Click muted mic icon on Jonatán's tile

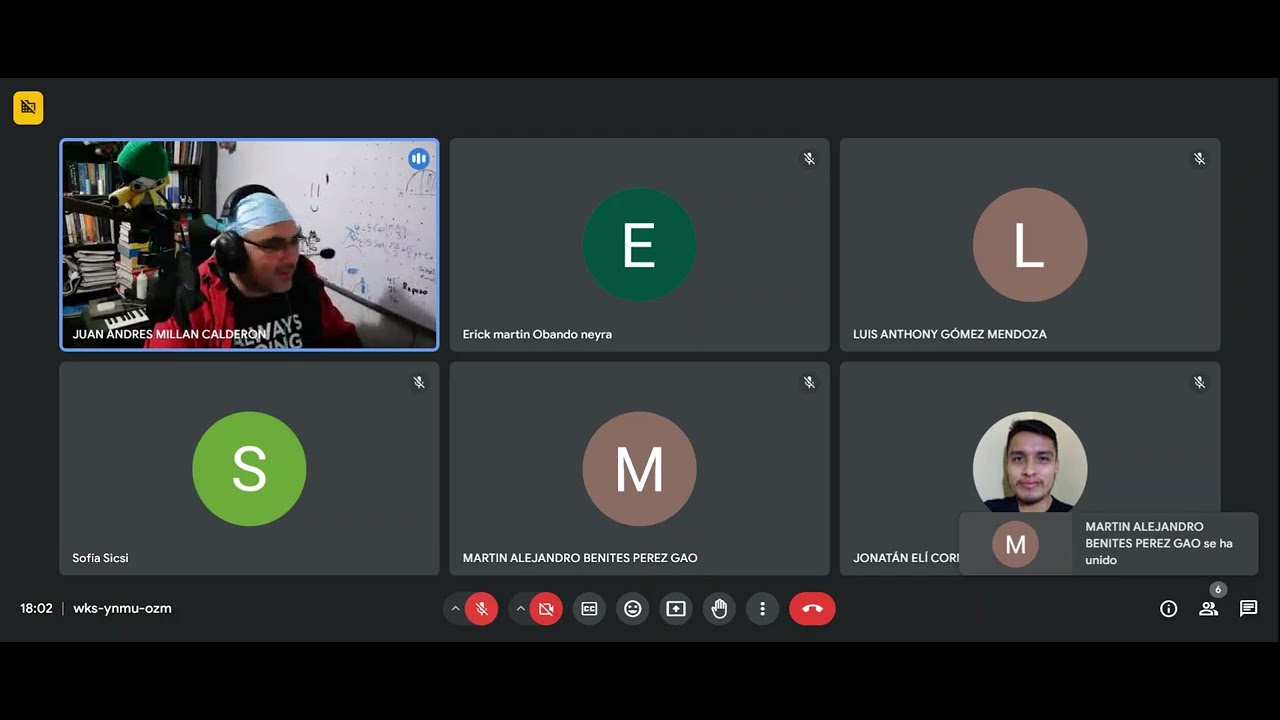click(1199, 383)
